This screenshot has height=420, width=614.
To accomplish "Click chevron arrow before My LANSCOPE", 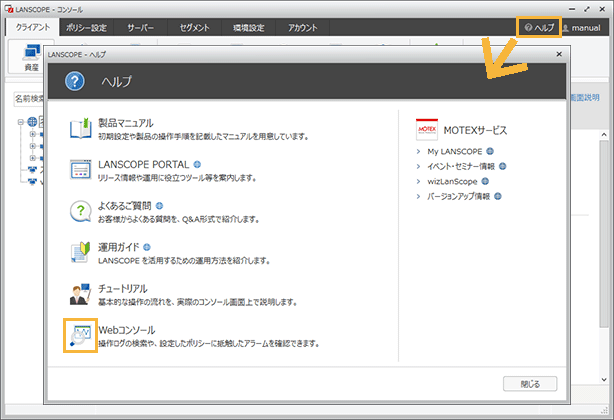I will pyautogui.click(x=418, y=151).
